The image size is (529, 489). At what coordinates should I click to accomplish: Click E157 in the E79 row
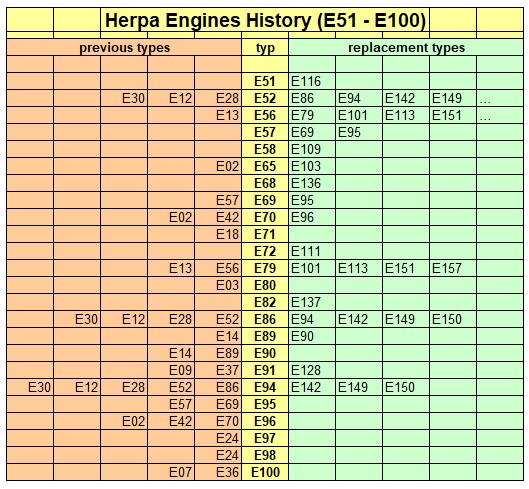tap(453, 268)
